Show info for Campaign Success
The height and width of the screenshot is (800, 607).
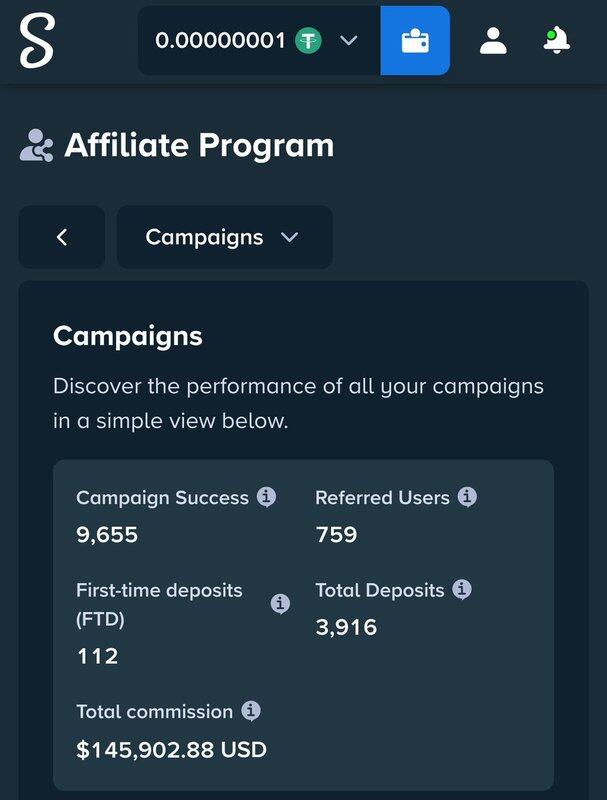coord(266,497)
